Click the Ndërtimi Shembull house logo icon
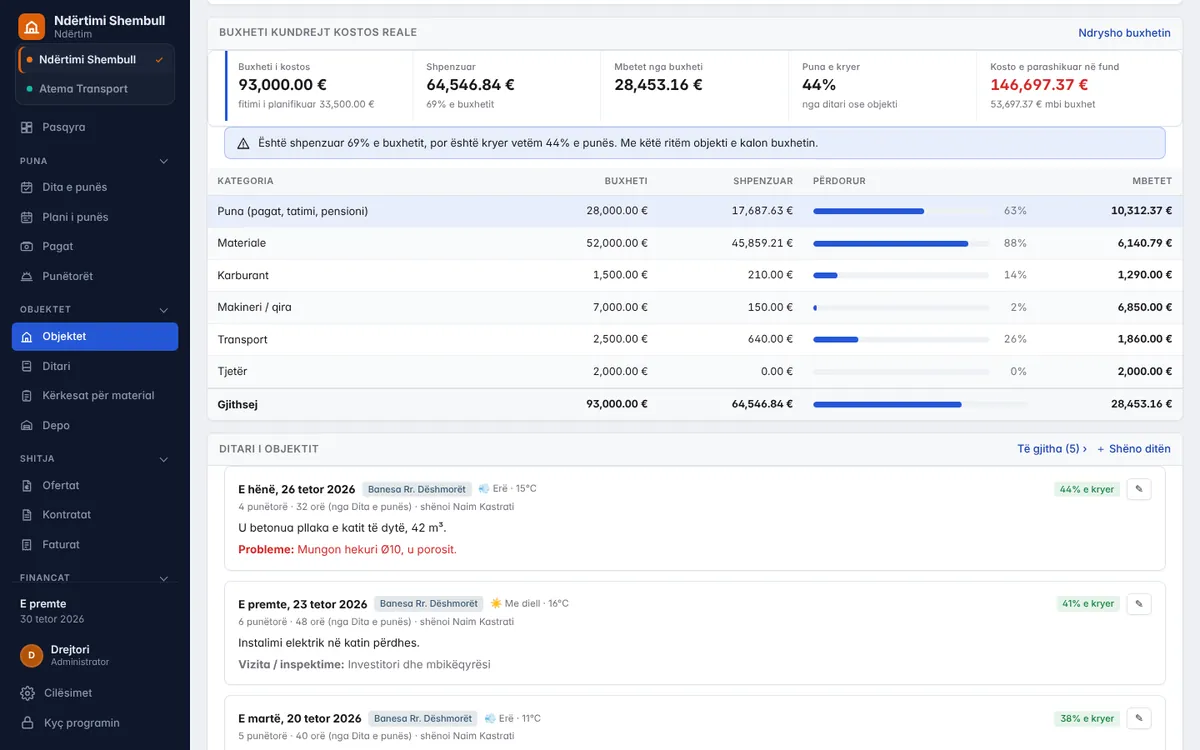 point(31,26)
